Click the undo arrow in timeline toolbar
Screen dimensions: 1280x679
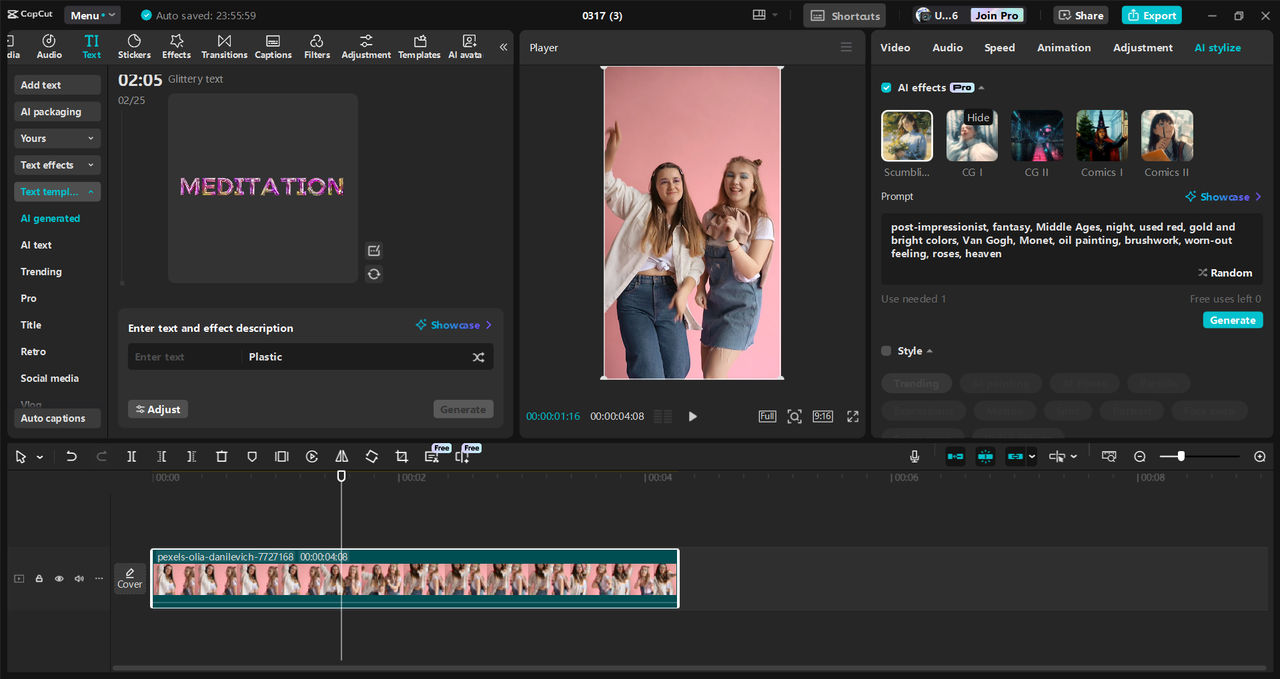(71, 456)
